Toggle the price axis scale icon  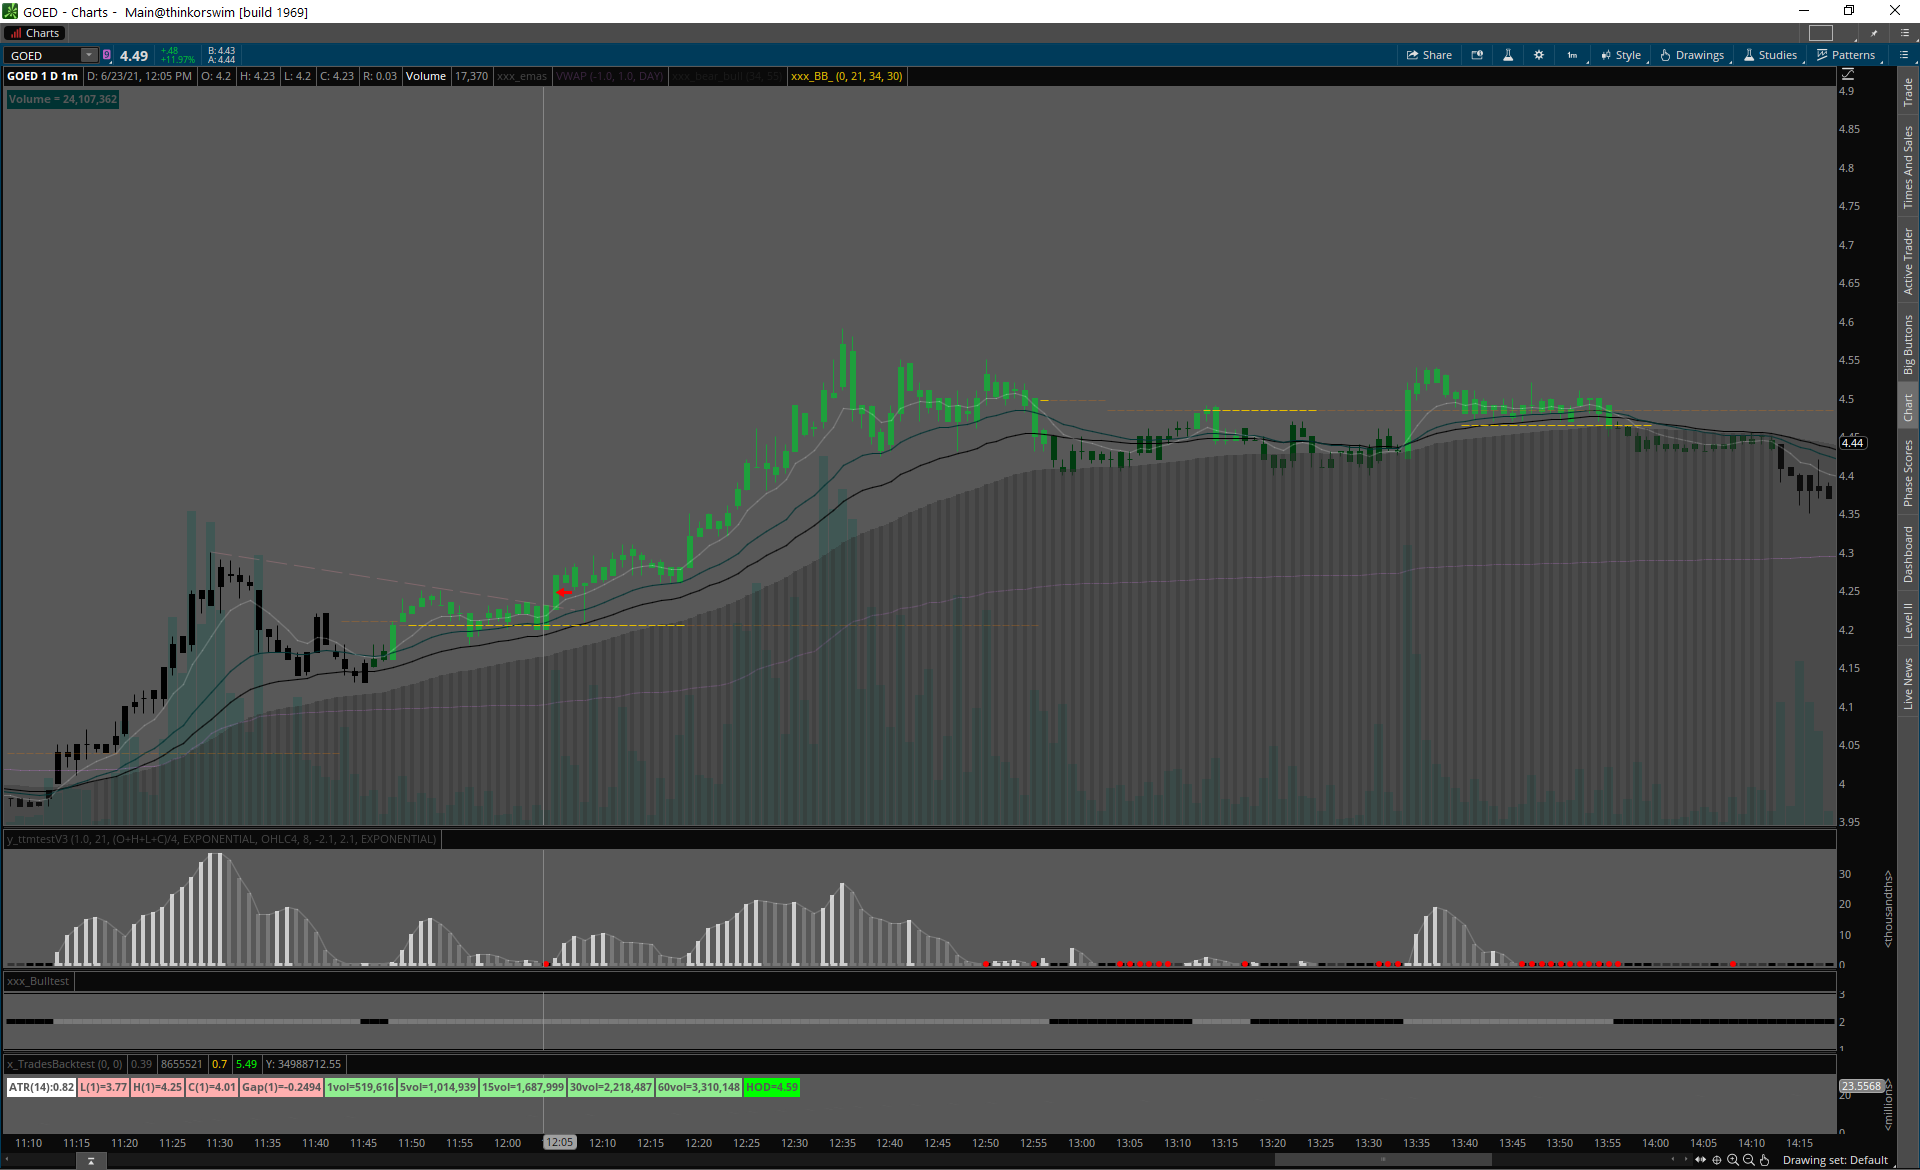[x=1848, y=75]
